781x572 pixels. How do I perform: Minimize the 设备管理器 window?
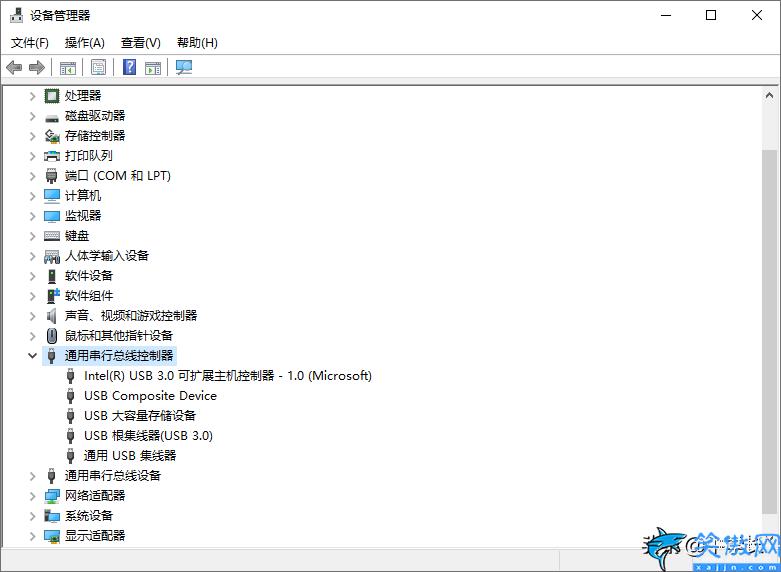coord(665,15)
